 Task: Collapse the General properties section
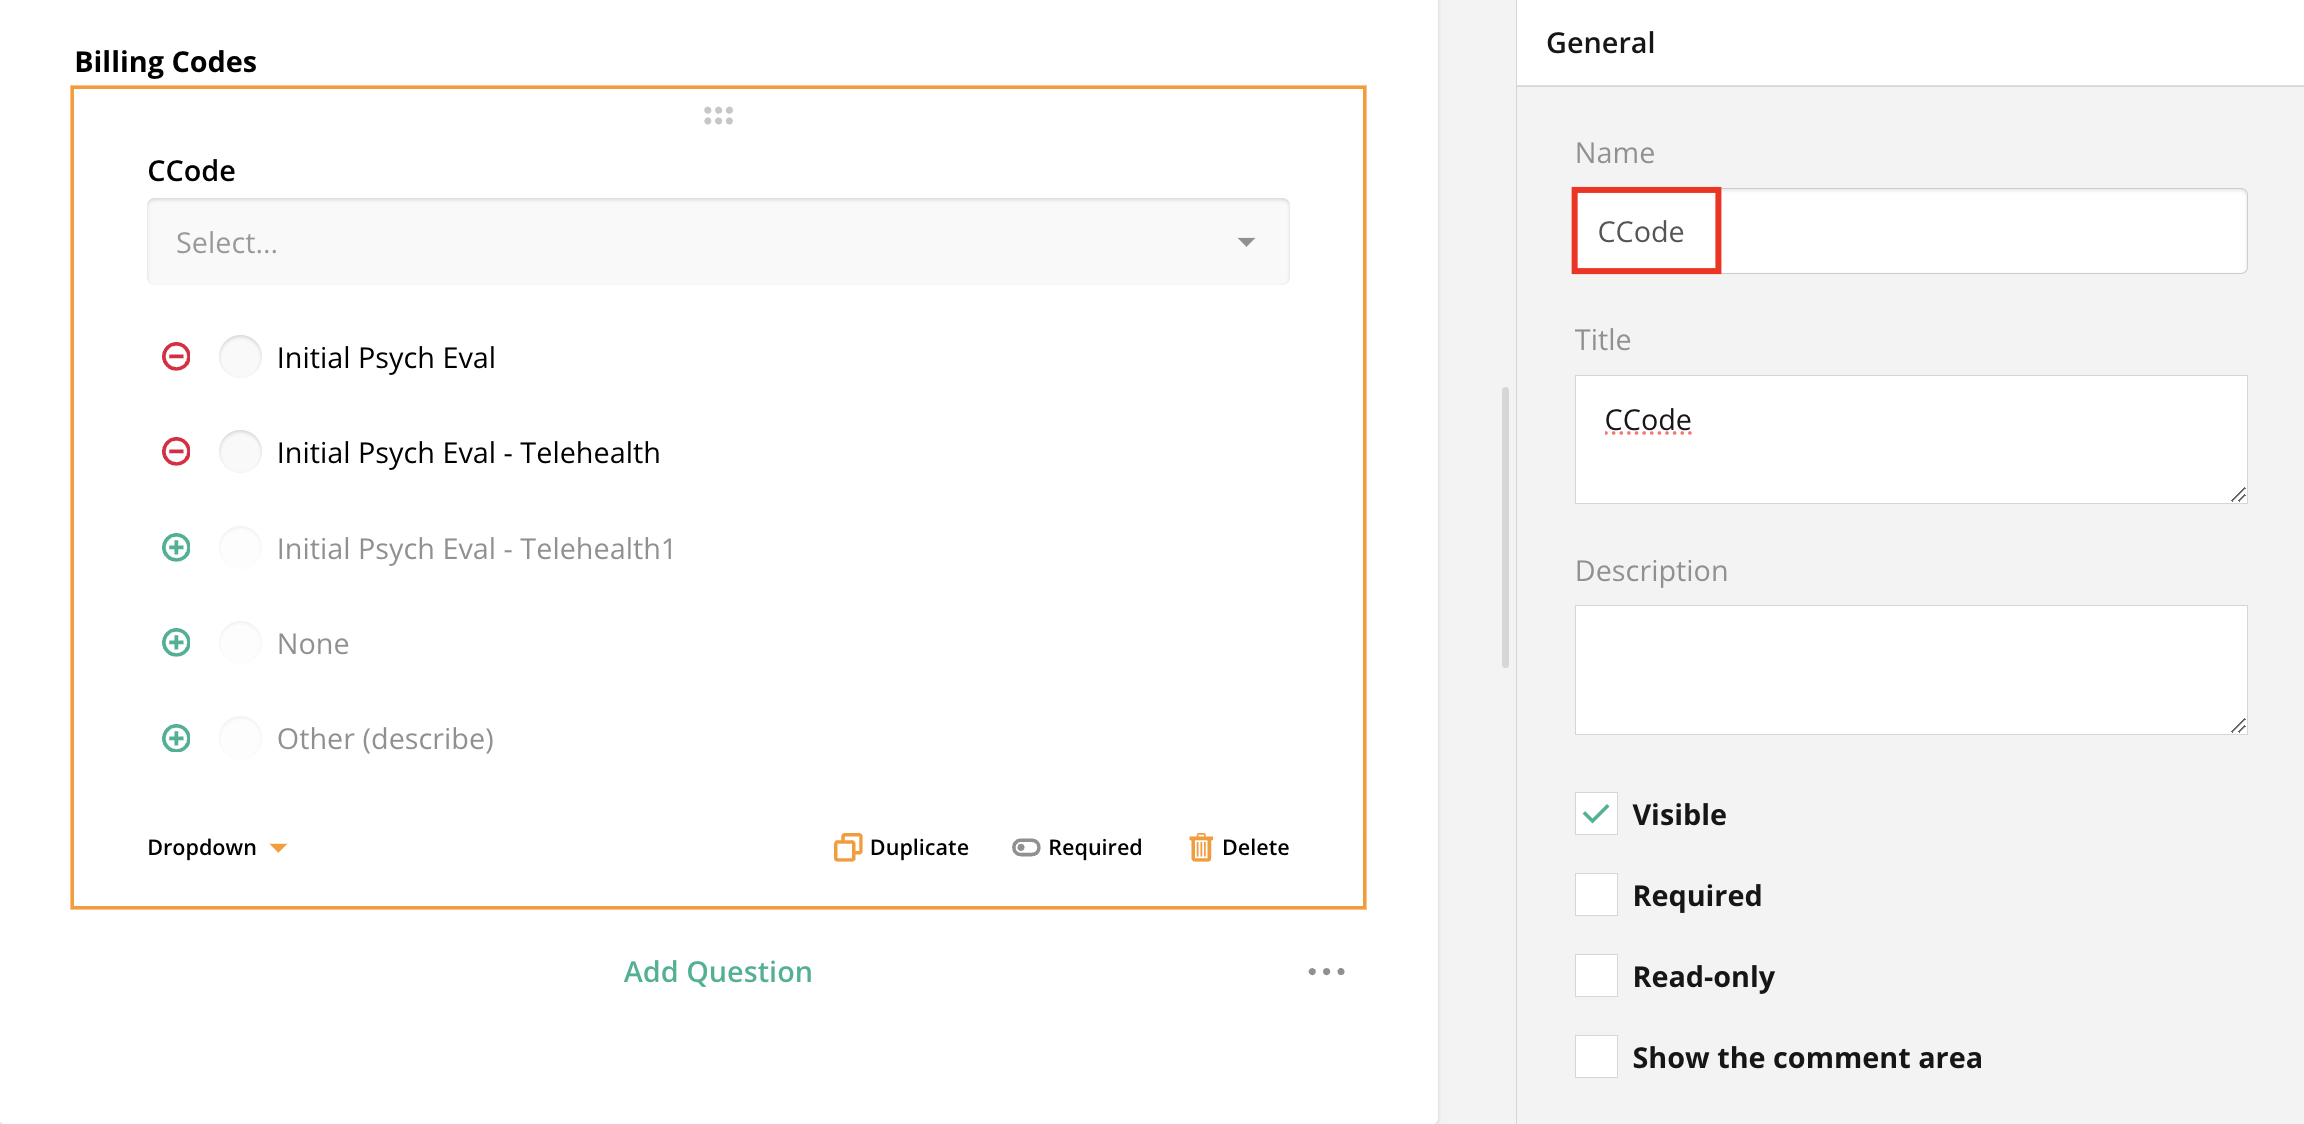[1600, 43]
